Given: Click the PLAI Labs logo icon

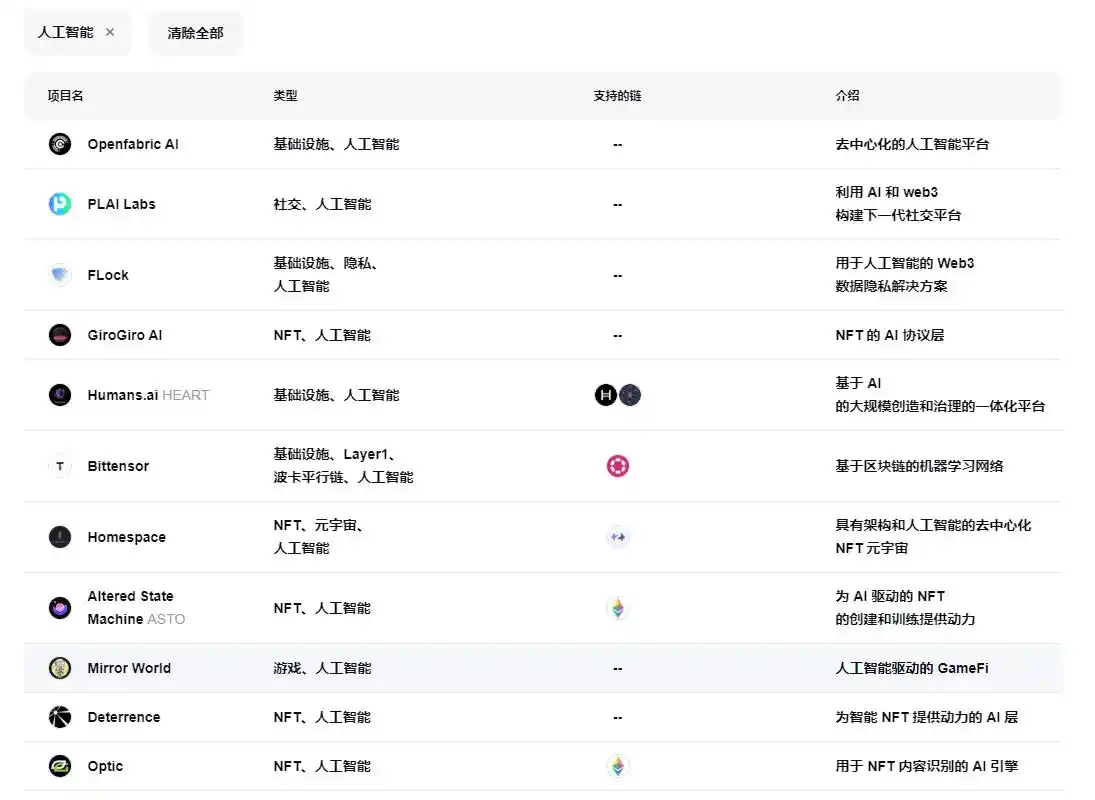Looking at the screenshot, I should [60, 204].
